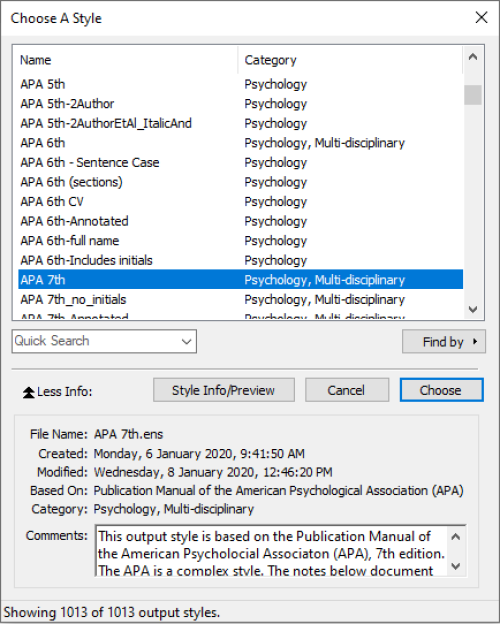Click the style list scrollbar thumb
Image resolution: width=500 pixels, height=624 pixels.
(x=473, y=95)
